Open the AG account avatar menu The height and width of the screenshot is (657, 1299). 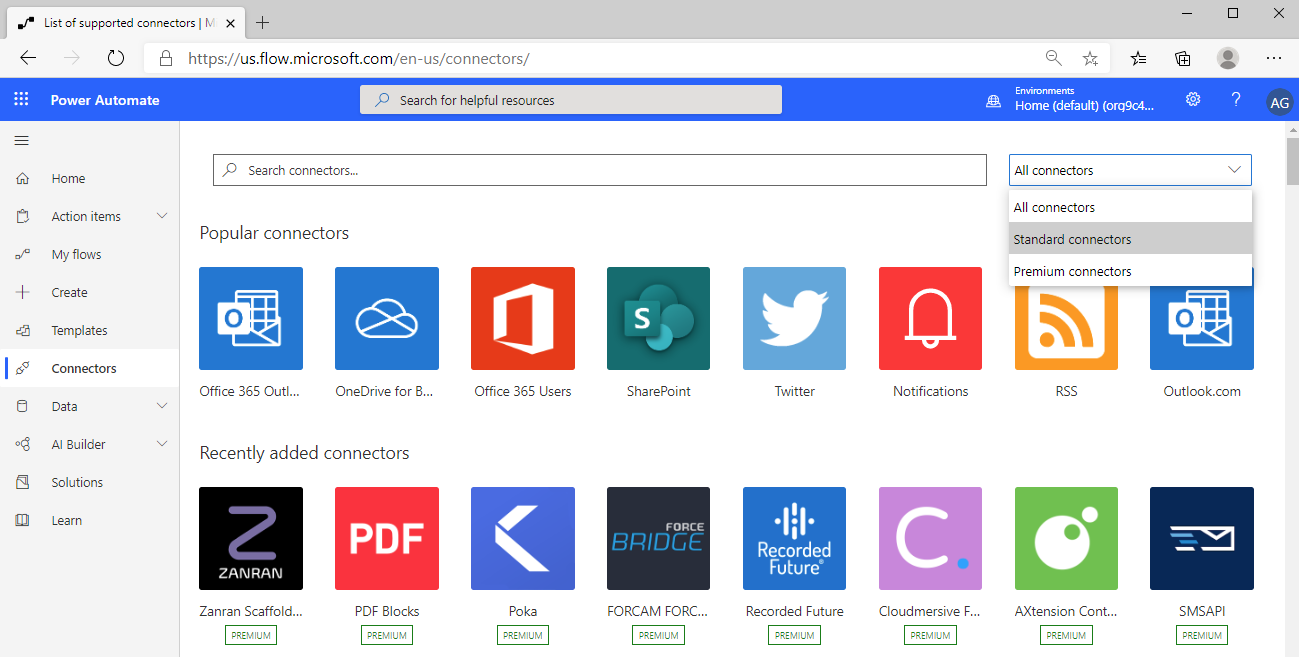pyautogui.click(x=1279, y=101)
